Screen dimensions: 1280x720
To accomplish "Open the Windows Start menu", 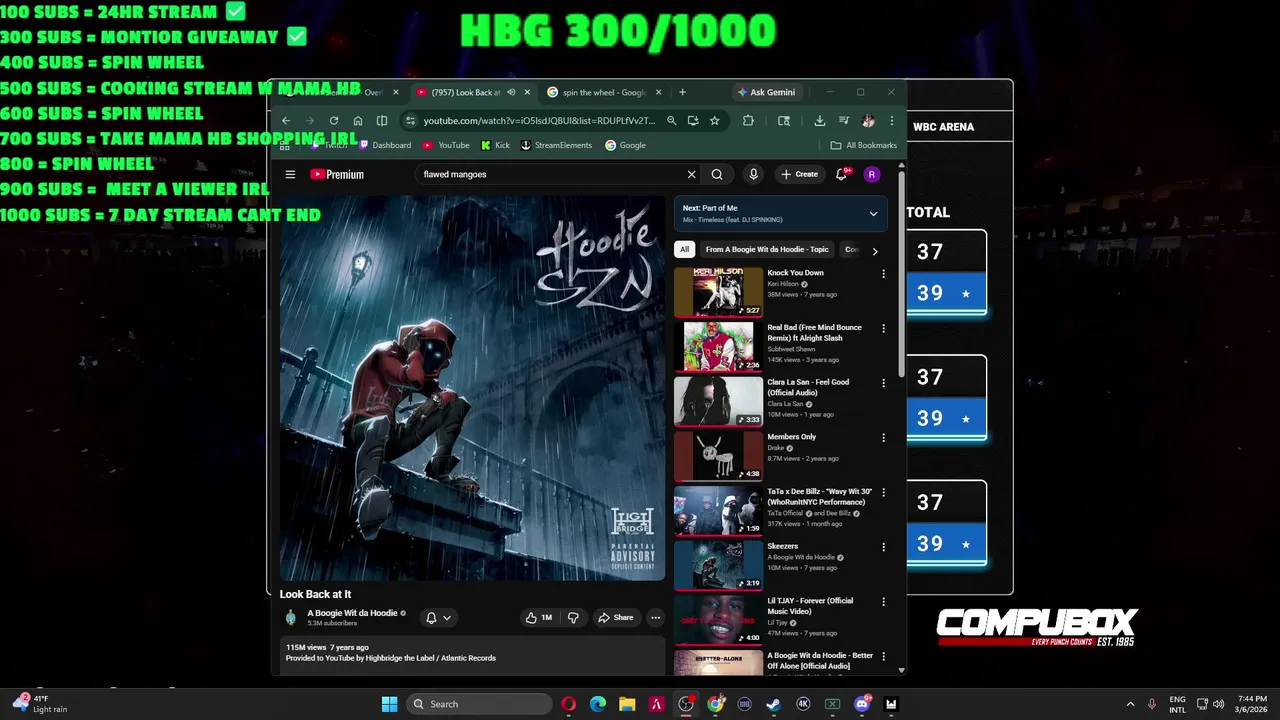I will click(x=390, y=704).
